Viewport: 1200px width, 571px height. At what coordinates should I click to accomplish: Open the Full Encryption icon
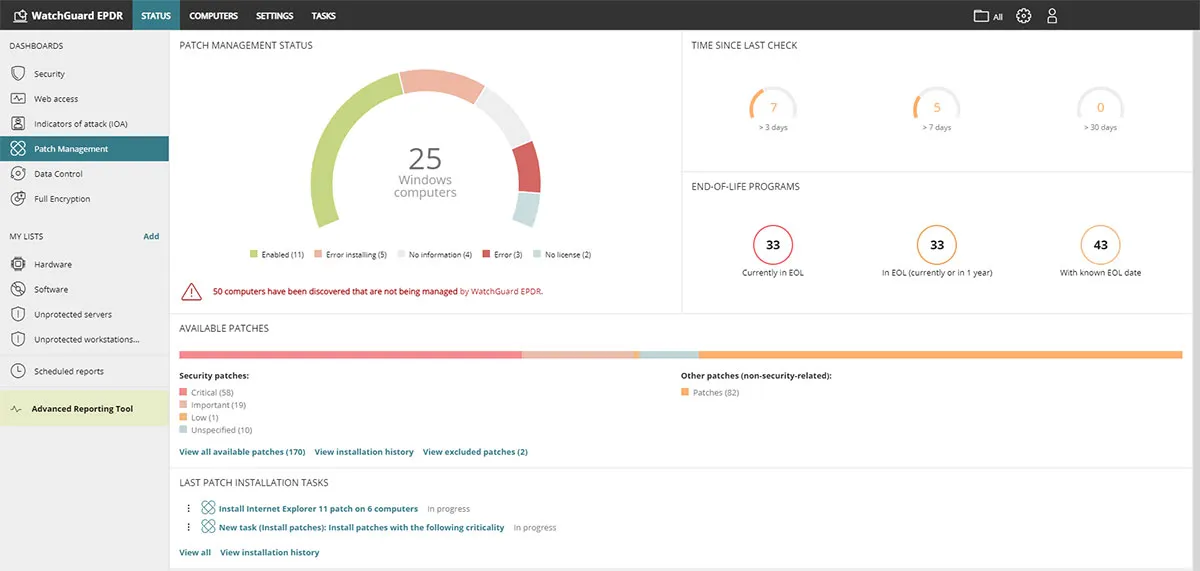pos(17,199)
